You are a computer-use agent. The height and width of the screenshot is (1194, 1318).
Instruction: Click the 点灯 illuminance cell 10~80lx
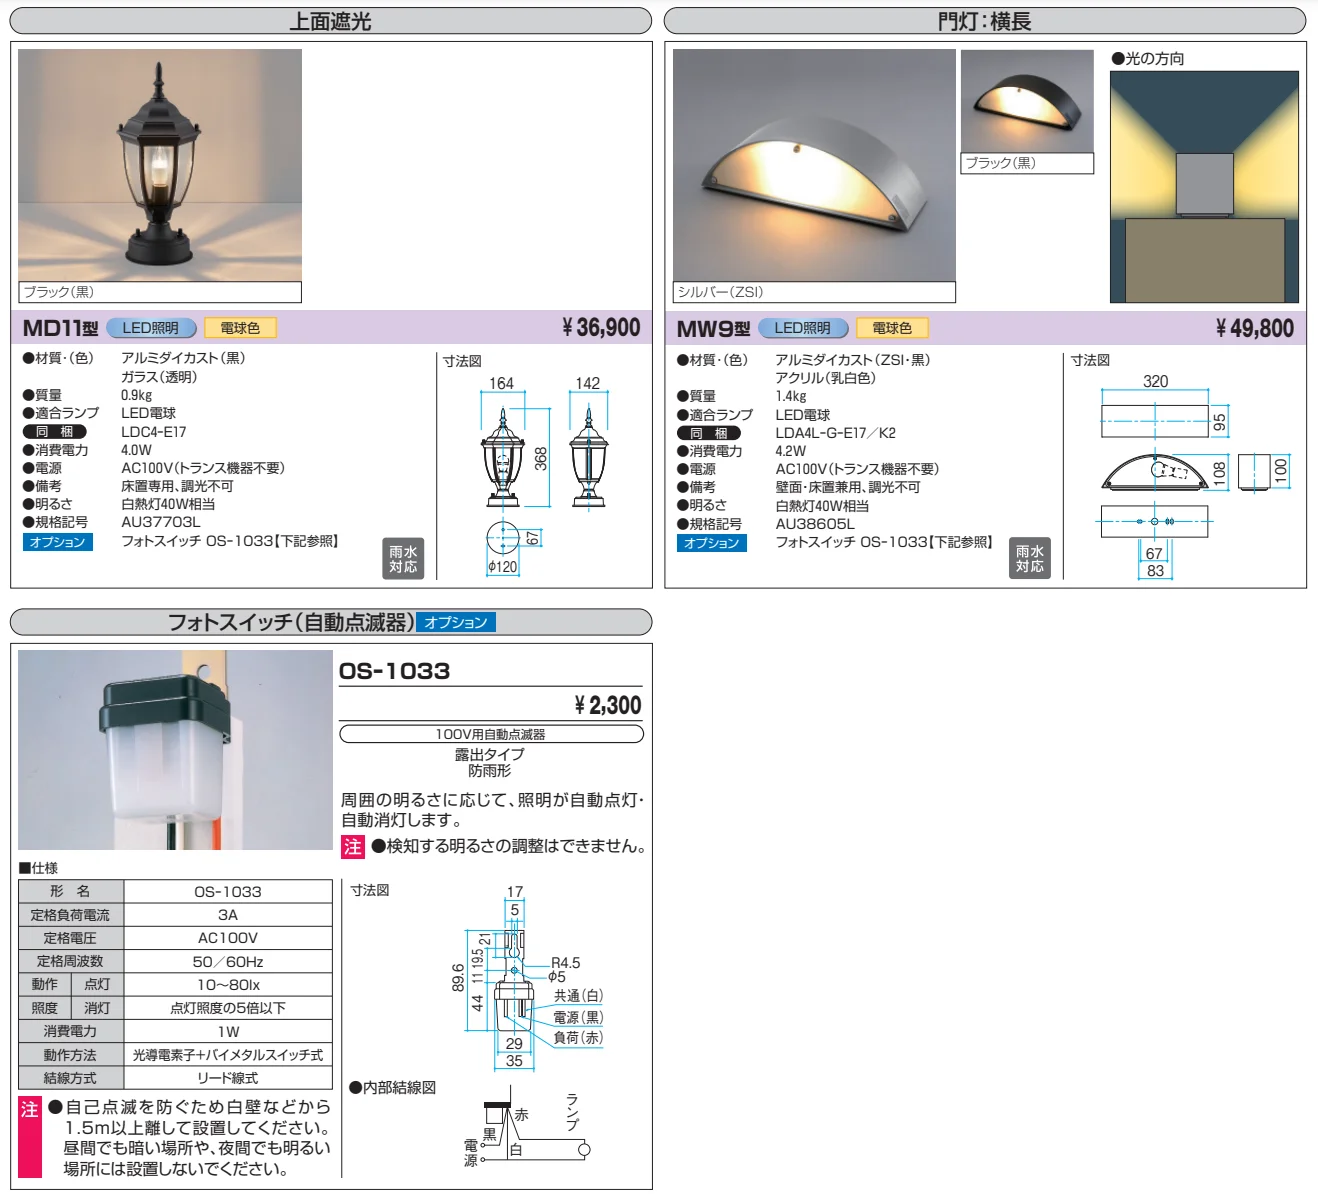(x=228, y=985)
